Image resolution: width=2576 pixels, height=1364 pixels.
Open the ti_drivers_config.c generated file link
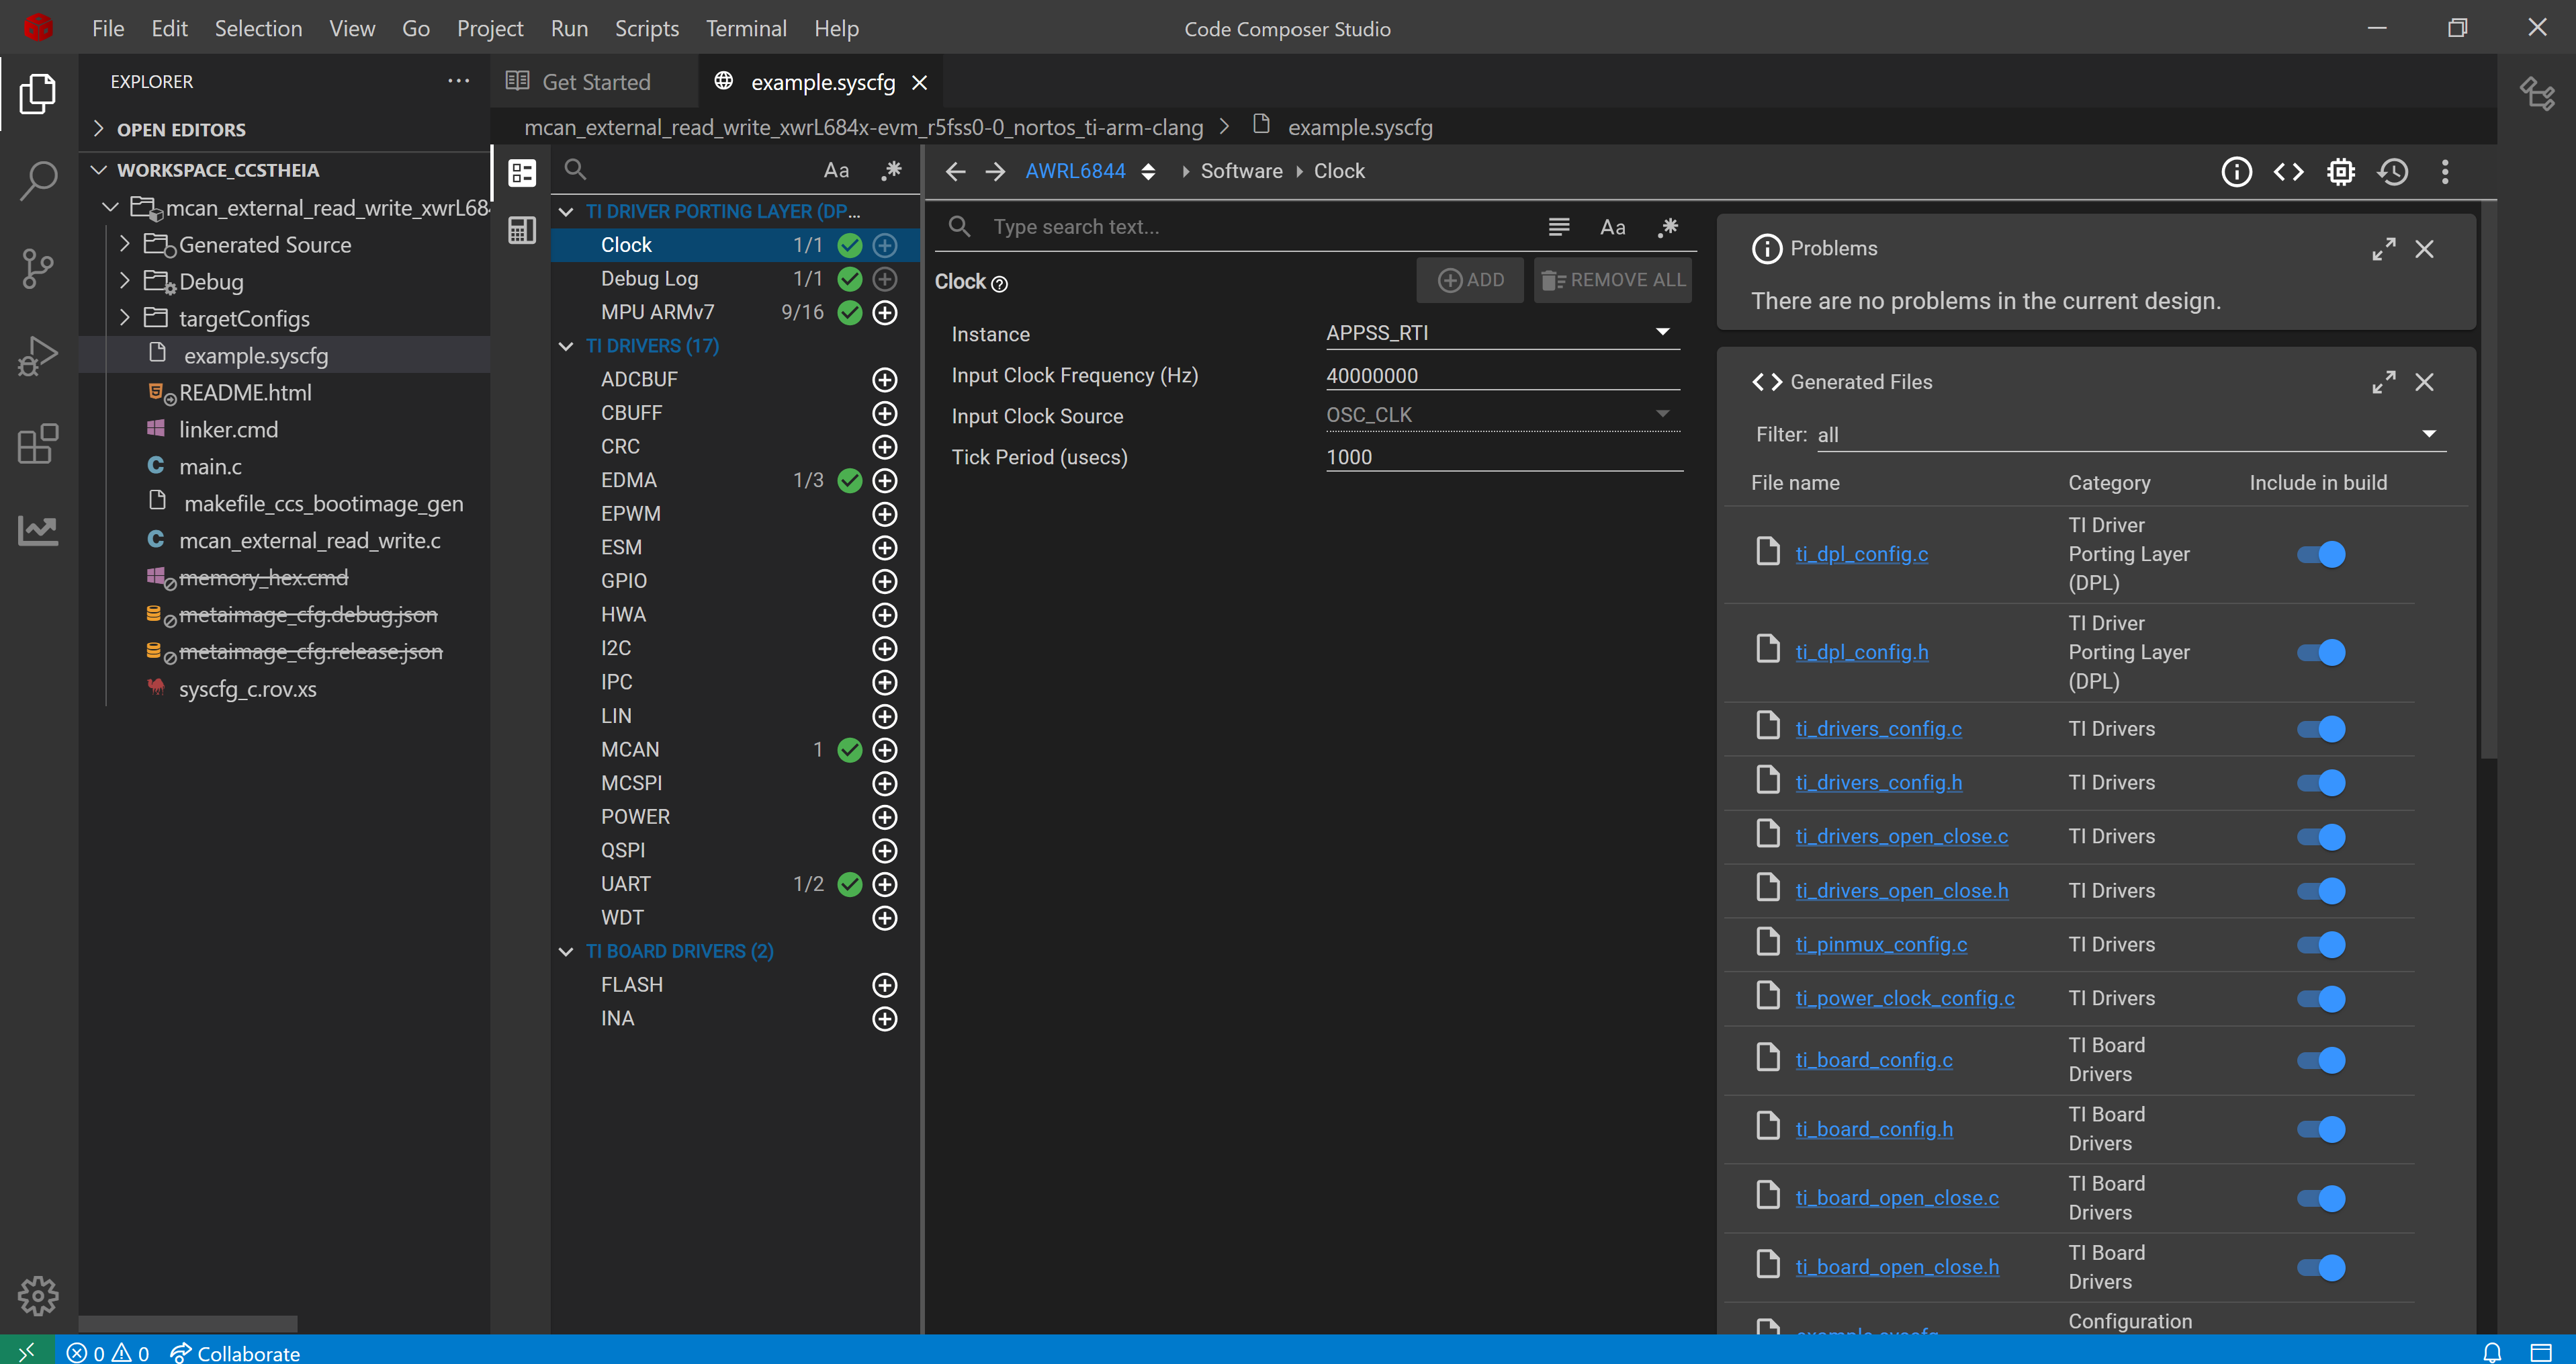(x=1878, y=729)
